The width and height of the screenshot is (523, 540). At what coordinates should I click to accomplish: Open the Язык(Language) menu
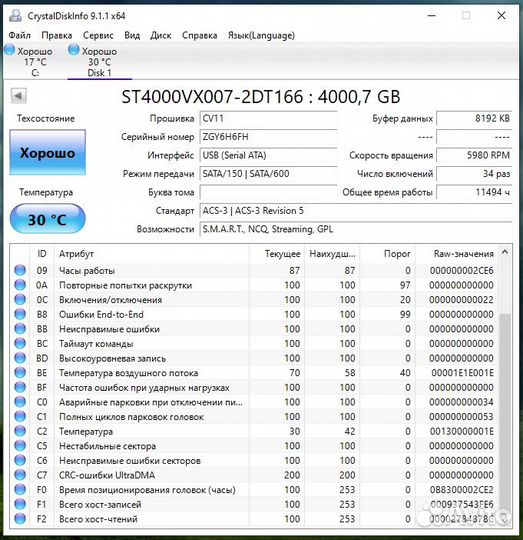point(261,35)
